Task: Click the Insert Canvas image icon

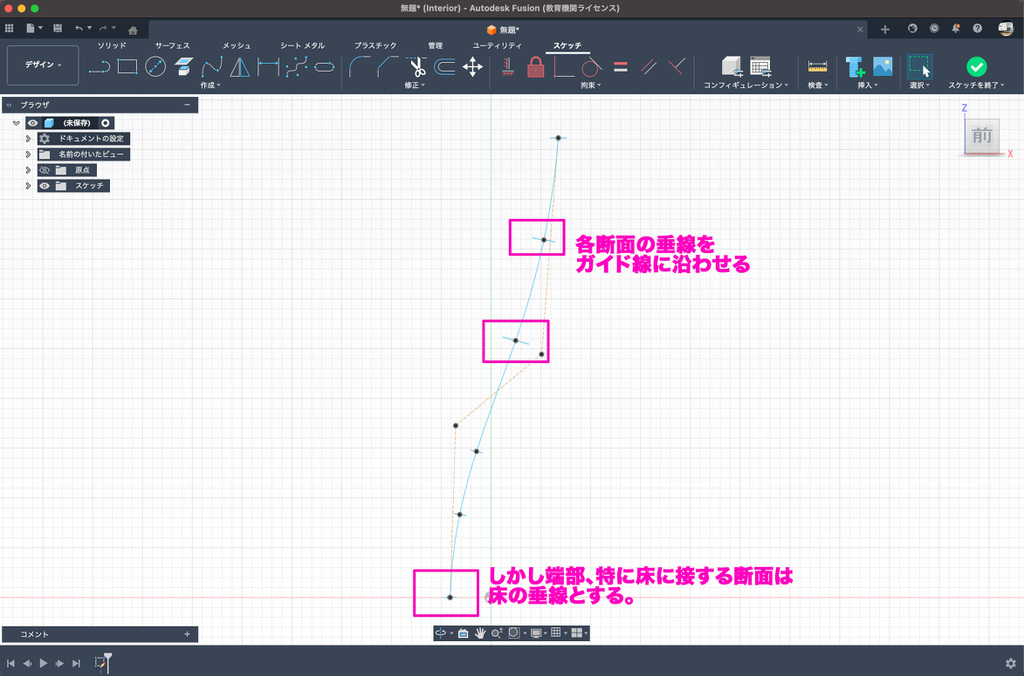Action: [882, 67]
